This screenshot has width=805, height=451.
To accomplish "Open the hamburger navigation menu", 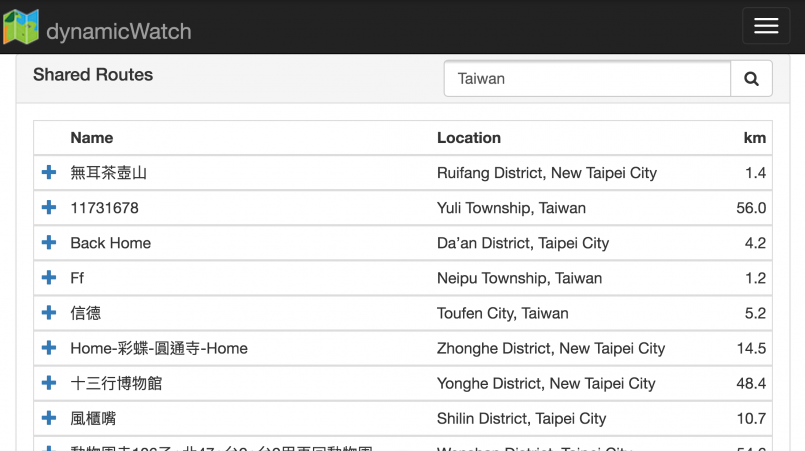I will coord(766,27).
